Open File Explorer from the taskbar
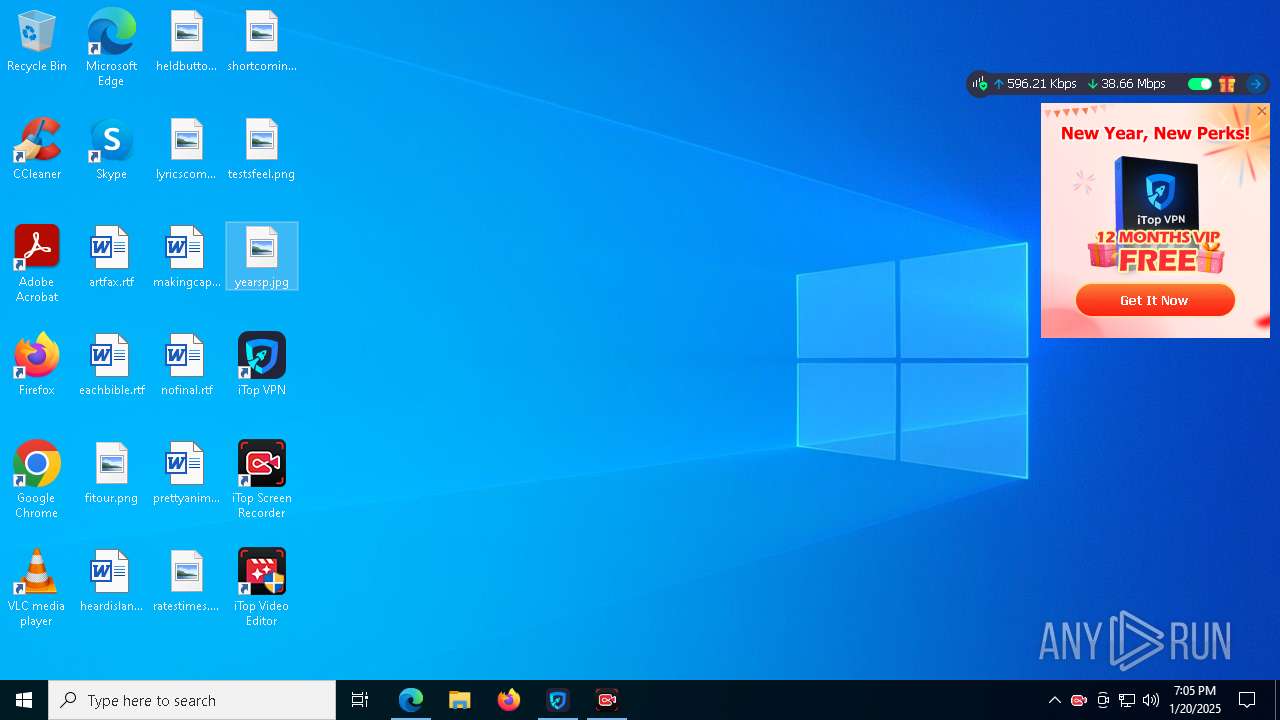The height and width of the screenshot is (720, 1280). point(460,700)
